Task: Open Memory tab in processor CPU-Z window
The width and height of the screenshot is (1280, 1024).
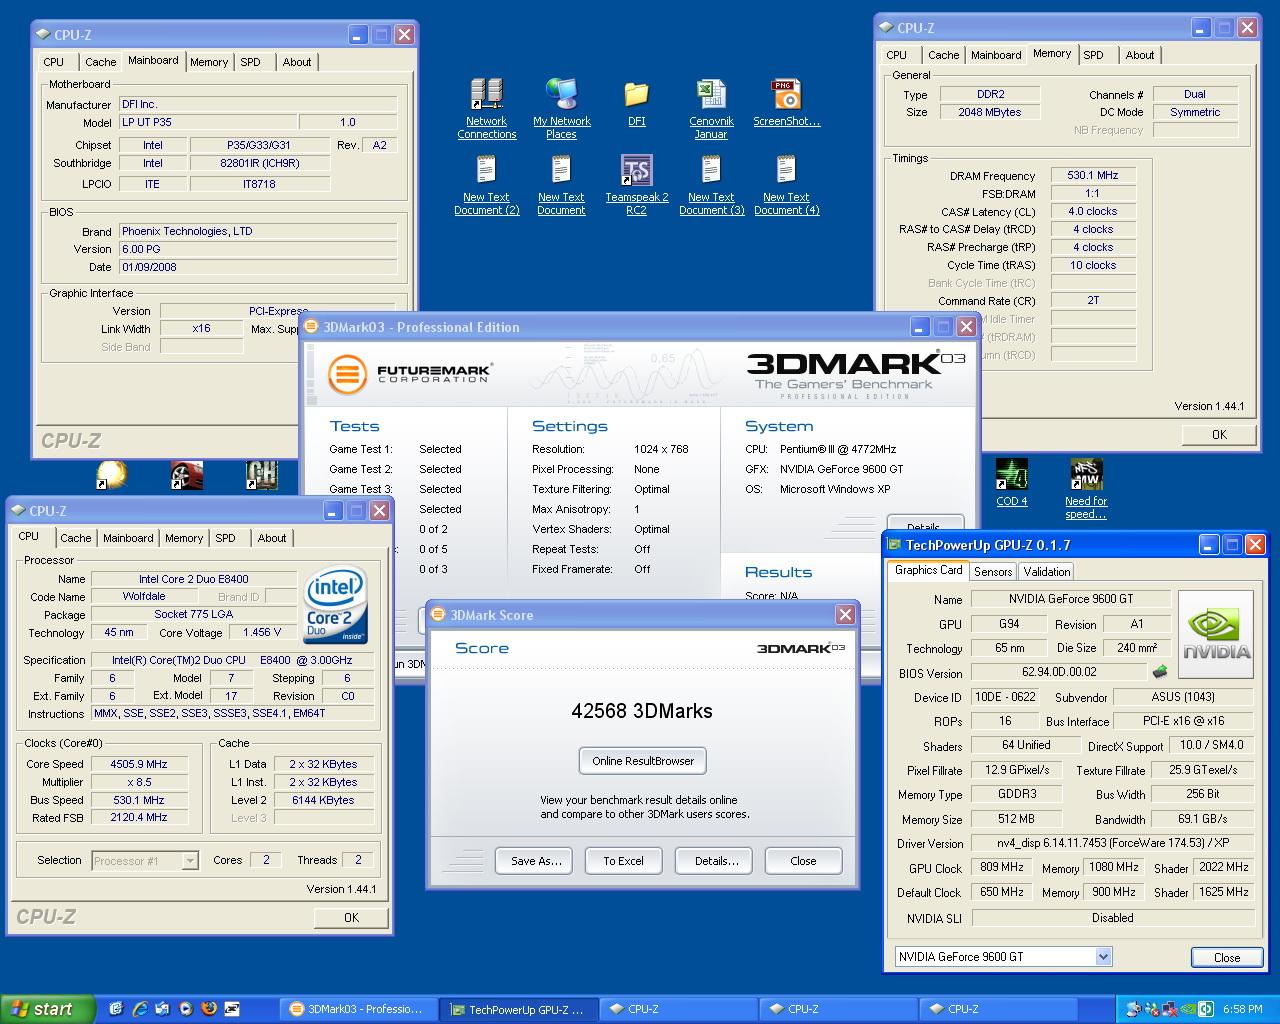Action: [x=184, y=538]
